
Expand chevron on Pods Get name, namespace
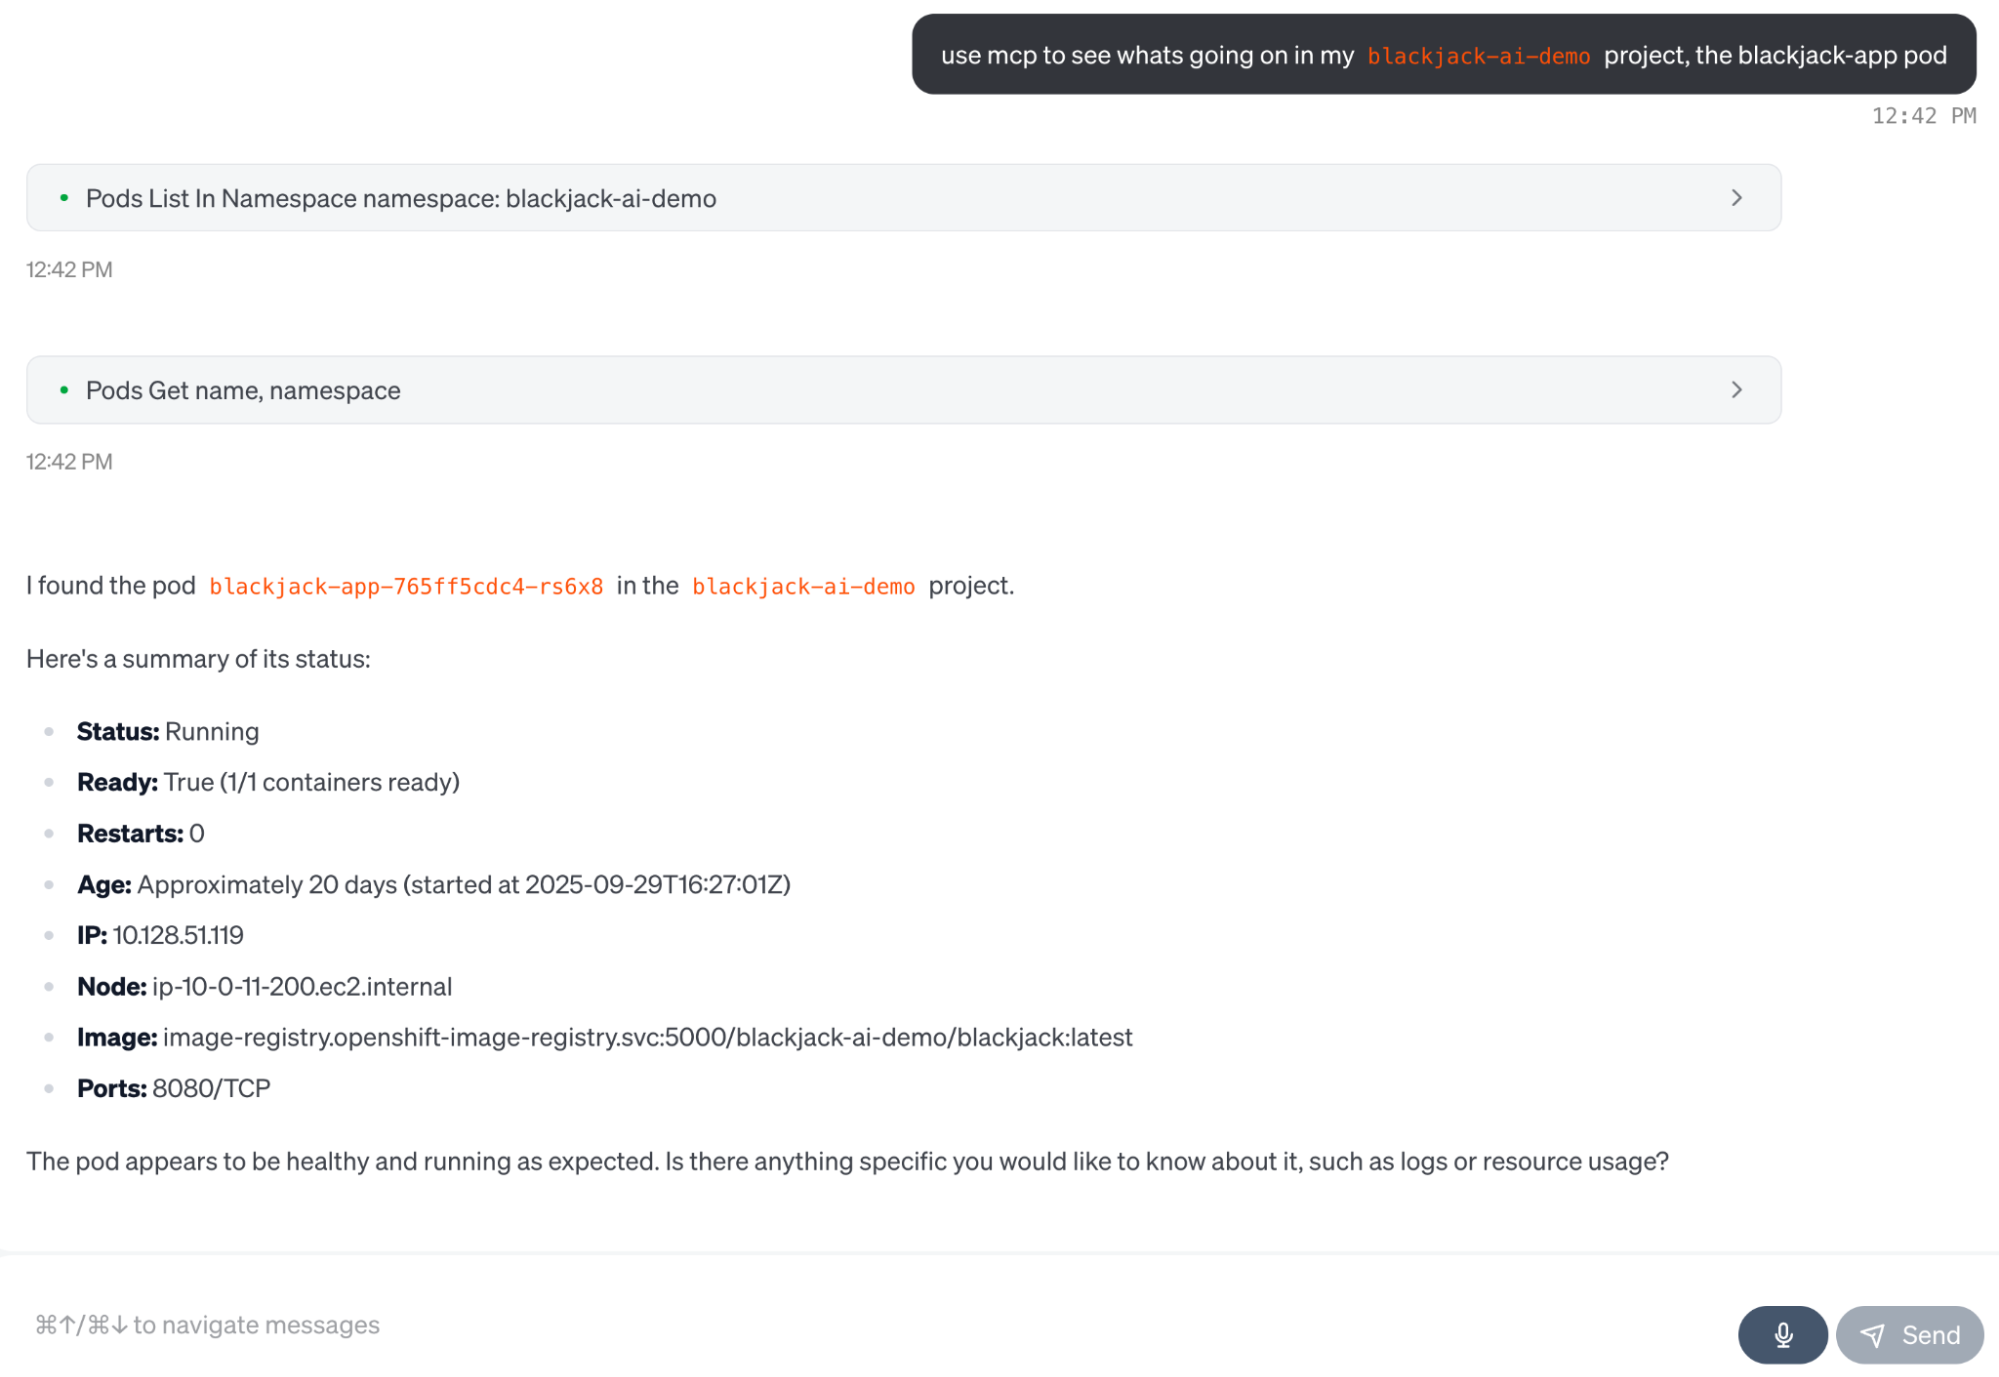click(x=1736, y=390)
